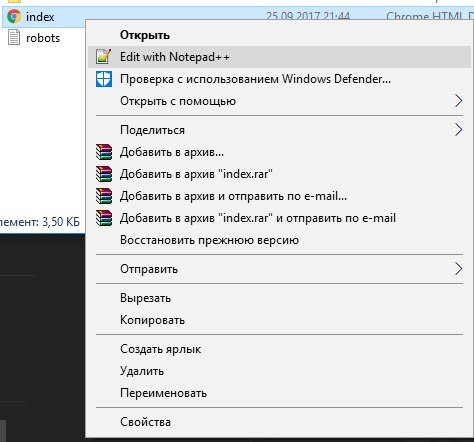Click WinRAR icon for archive and e-mail option
The image size is (474, 442).
pos(104,196)
